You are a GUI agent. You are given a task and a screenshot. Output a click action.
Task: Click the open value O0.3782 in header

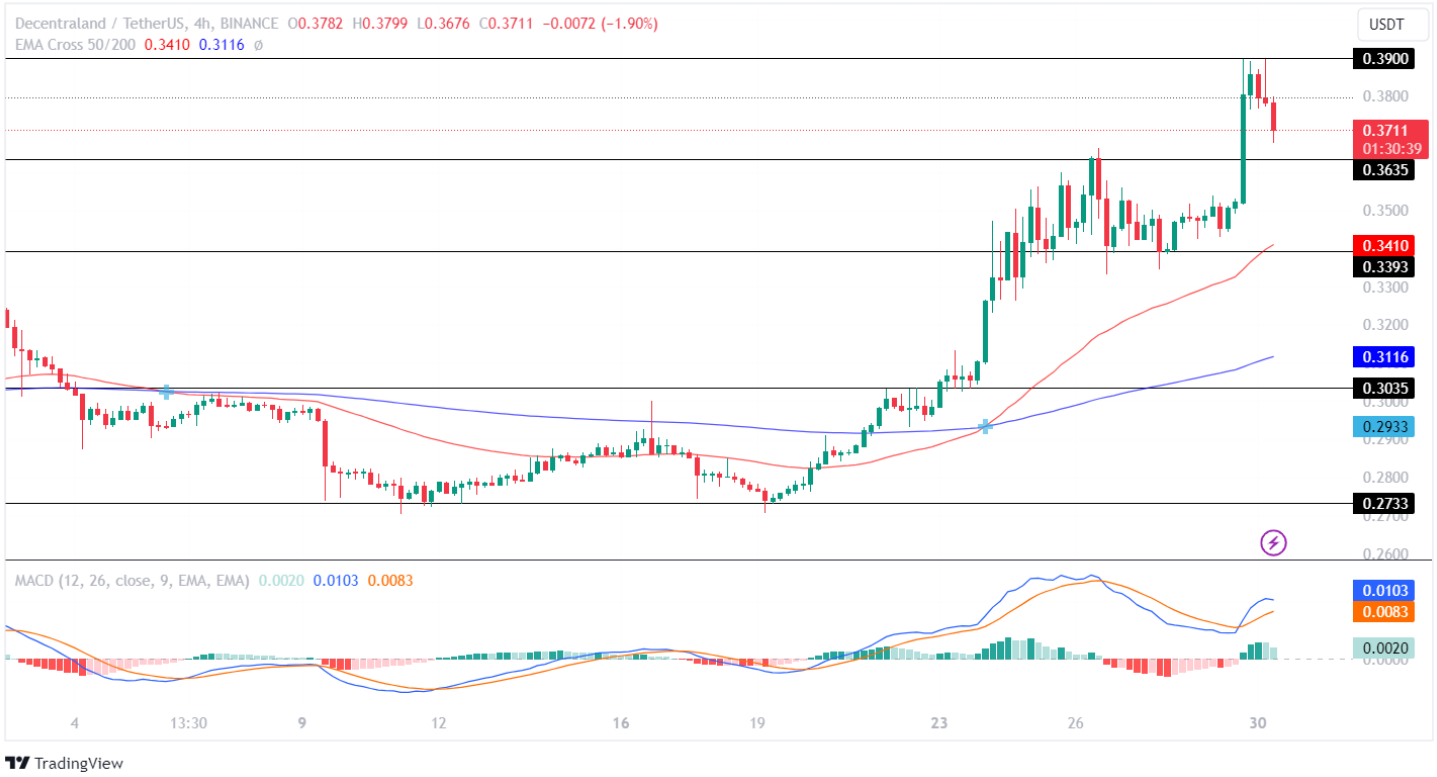(x=313, y=23)
